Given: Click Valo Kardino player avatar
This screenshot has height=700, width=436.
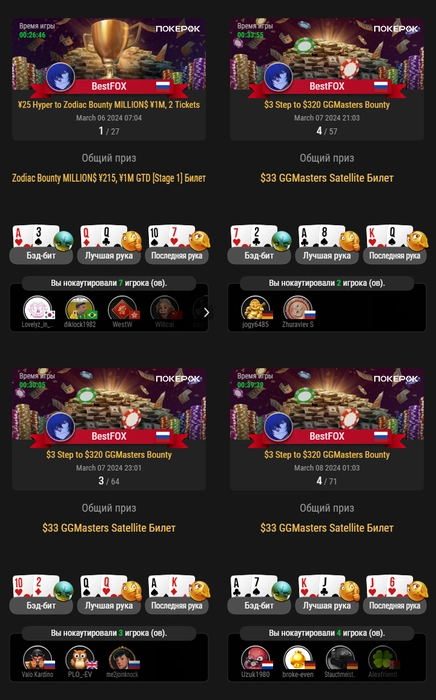Looking at the screenshot, I should 37,658.
